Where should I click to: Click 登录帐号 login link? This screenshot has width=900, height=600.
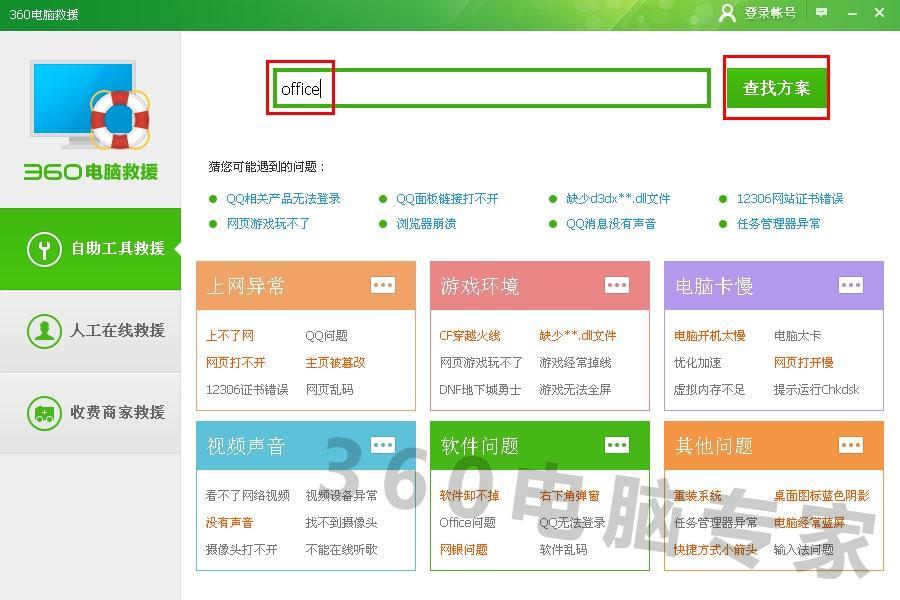pyautogui.click(x=770, y=13)
